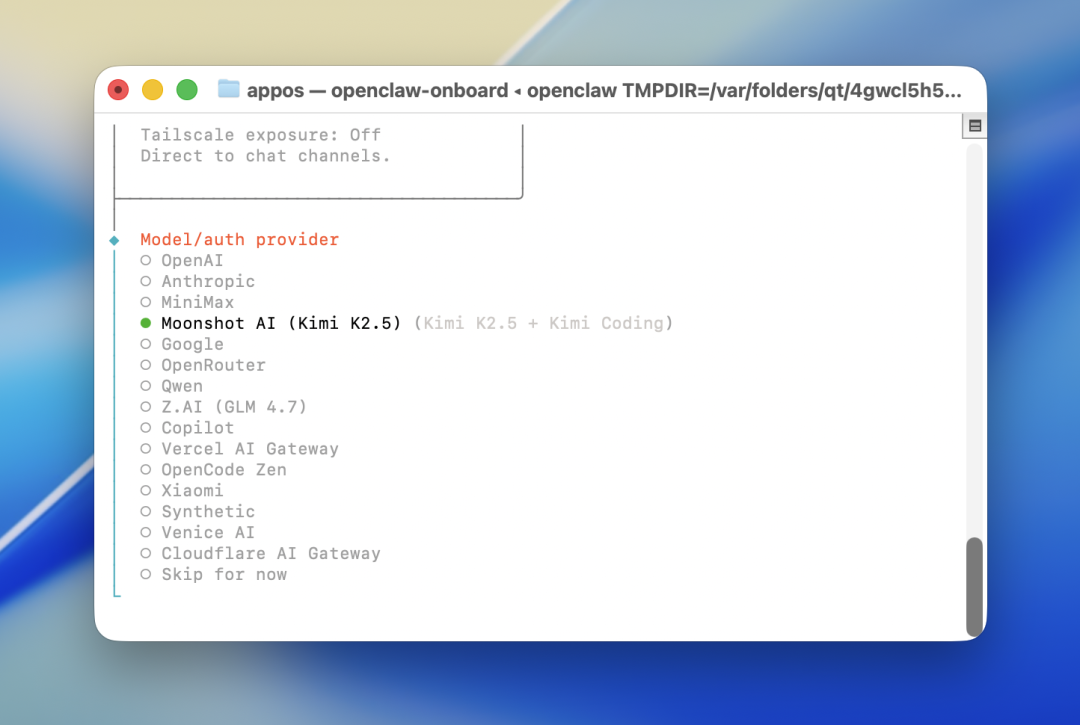The image size is (1080, 725).
Task: Pick the Cloudflare AI Gateway option
Action: pos(270,554)
